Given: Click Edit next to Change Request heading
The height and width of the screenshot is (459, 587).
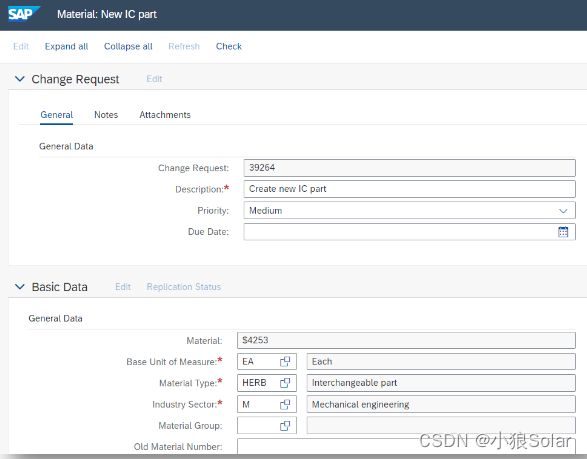Looking at the screenshot, I should coord(154,79).
